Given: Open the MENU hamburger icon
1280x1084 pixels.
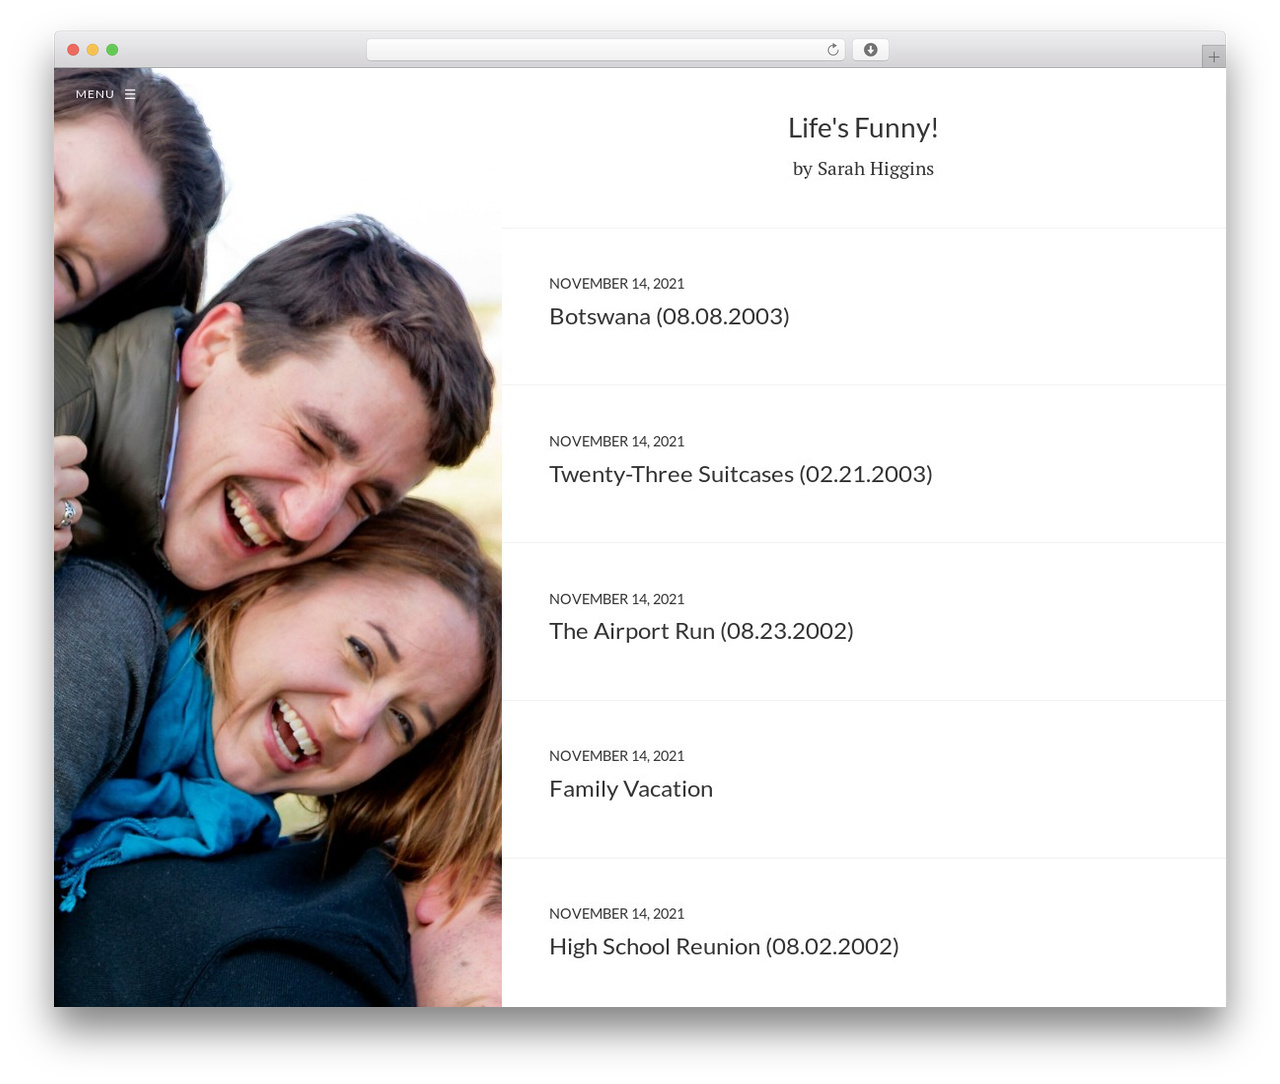Looking at the screenshot, I should point(130,94).
